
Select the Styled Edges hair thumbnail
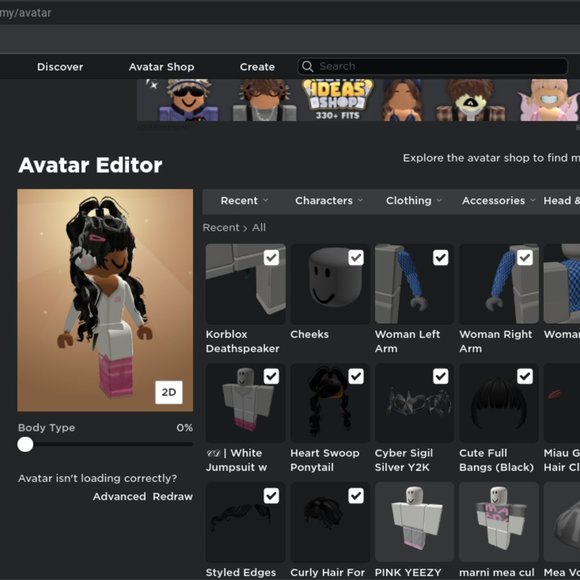point(246,522)
